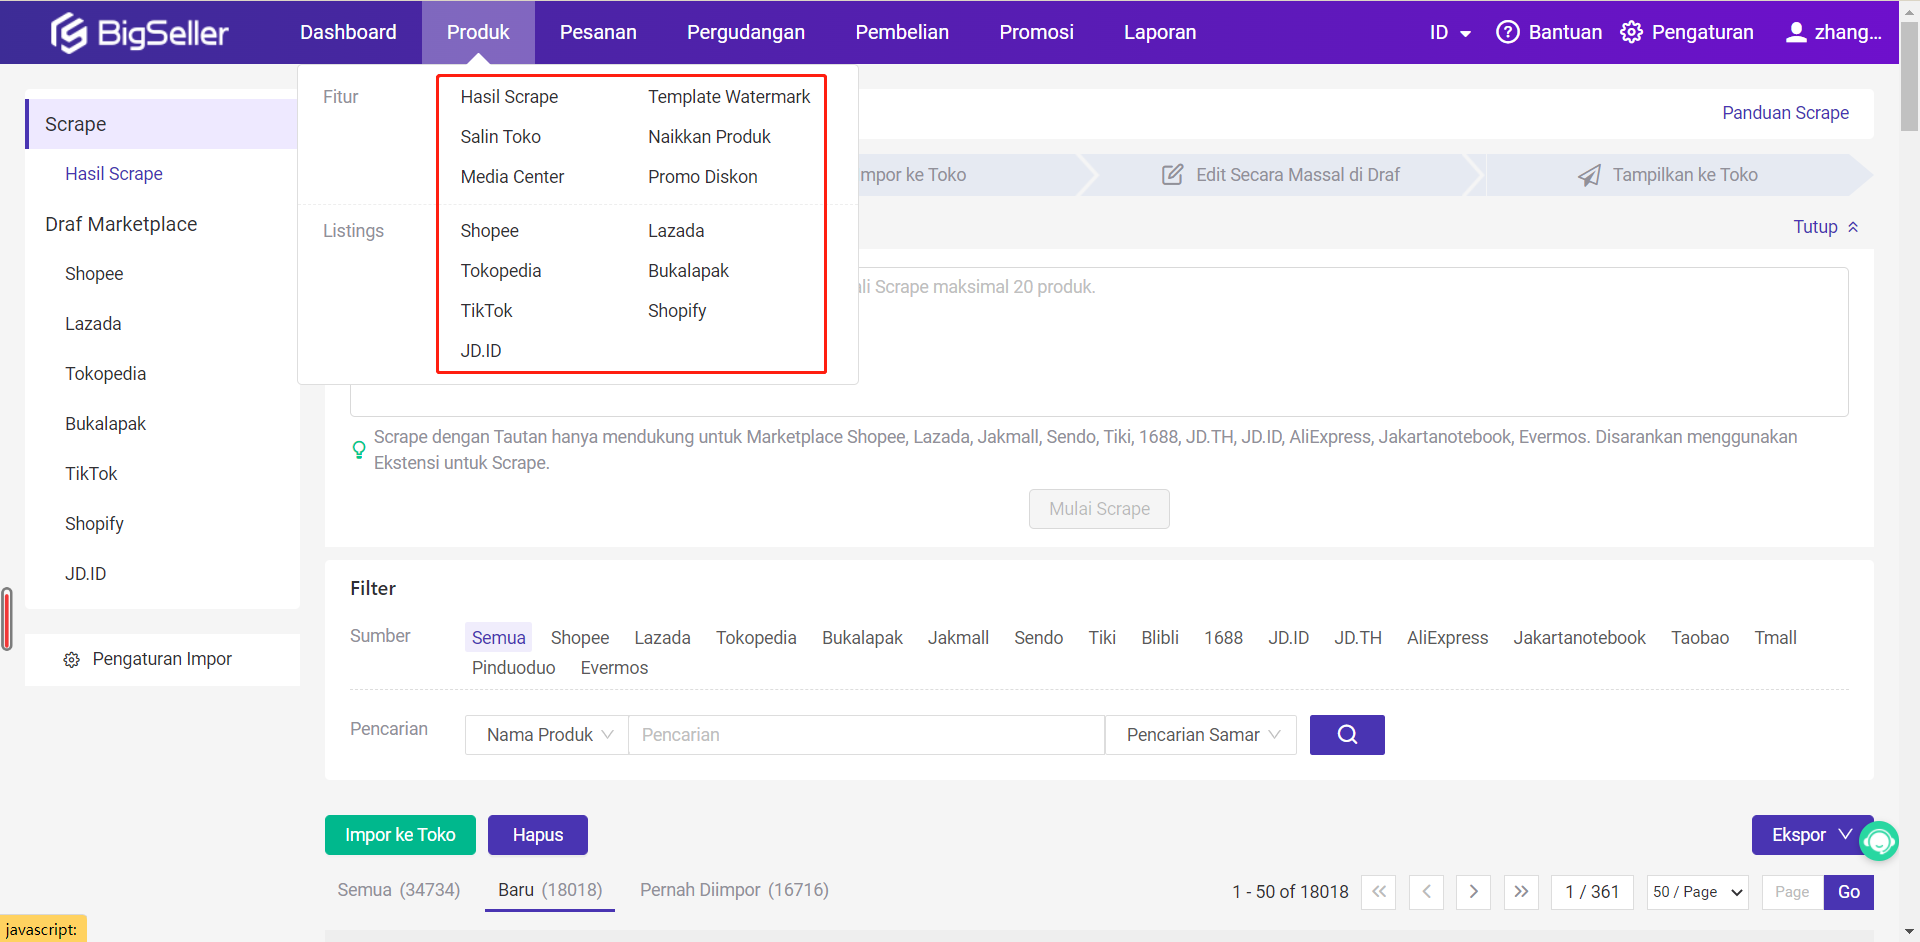Click the Tampilkan ke Toko plane icon
The height and width of the screenshot is (942, 1920).
(x=1589, y=175)
